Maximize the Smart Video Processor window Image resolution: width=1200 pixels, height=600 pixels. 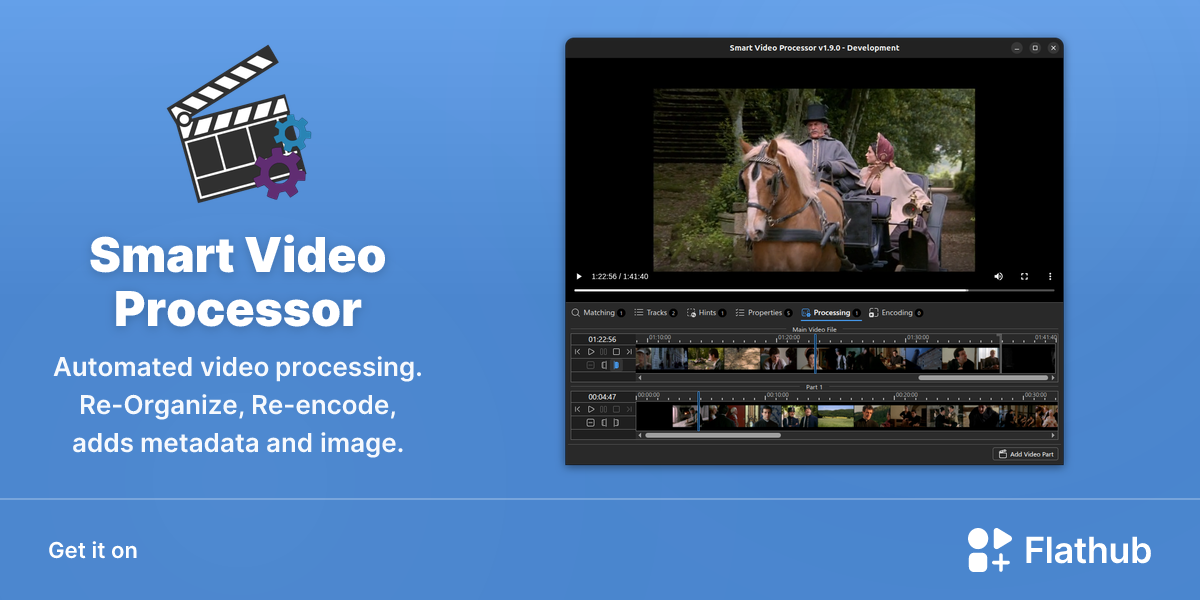coord(1035,47)
